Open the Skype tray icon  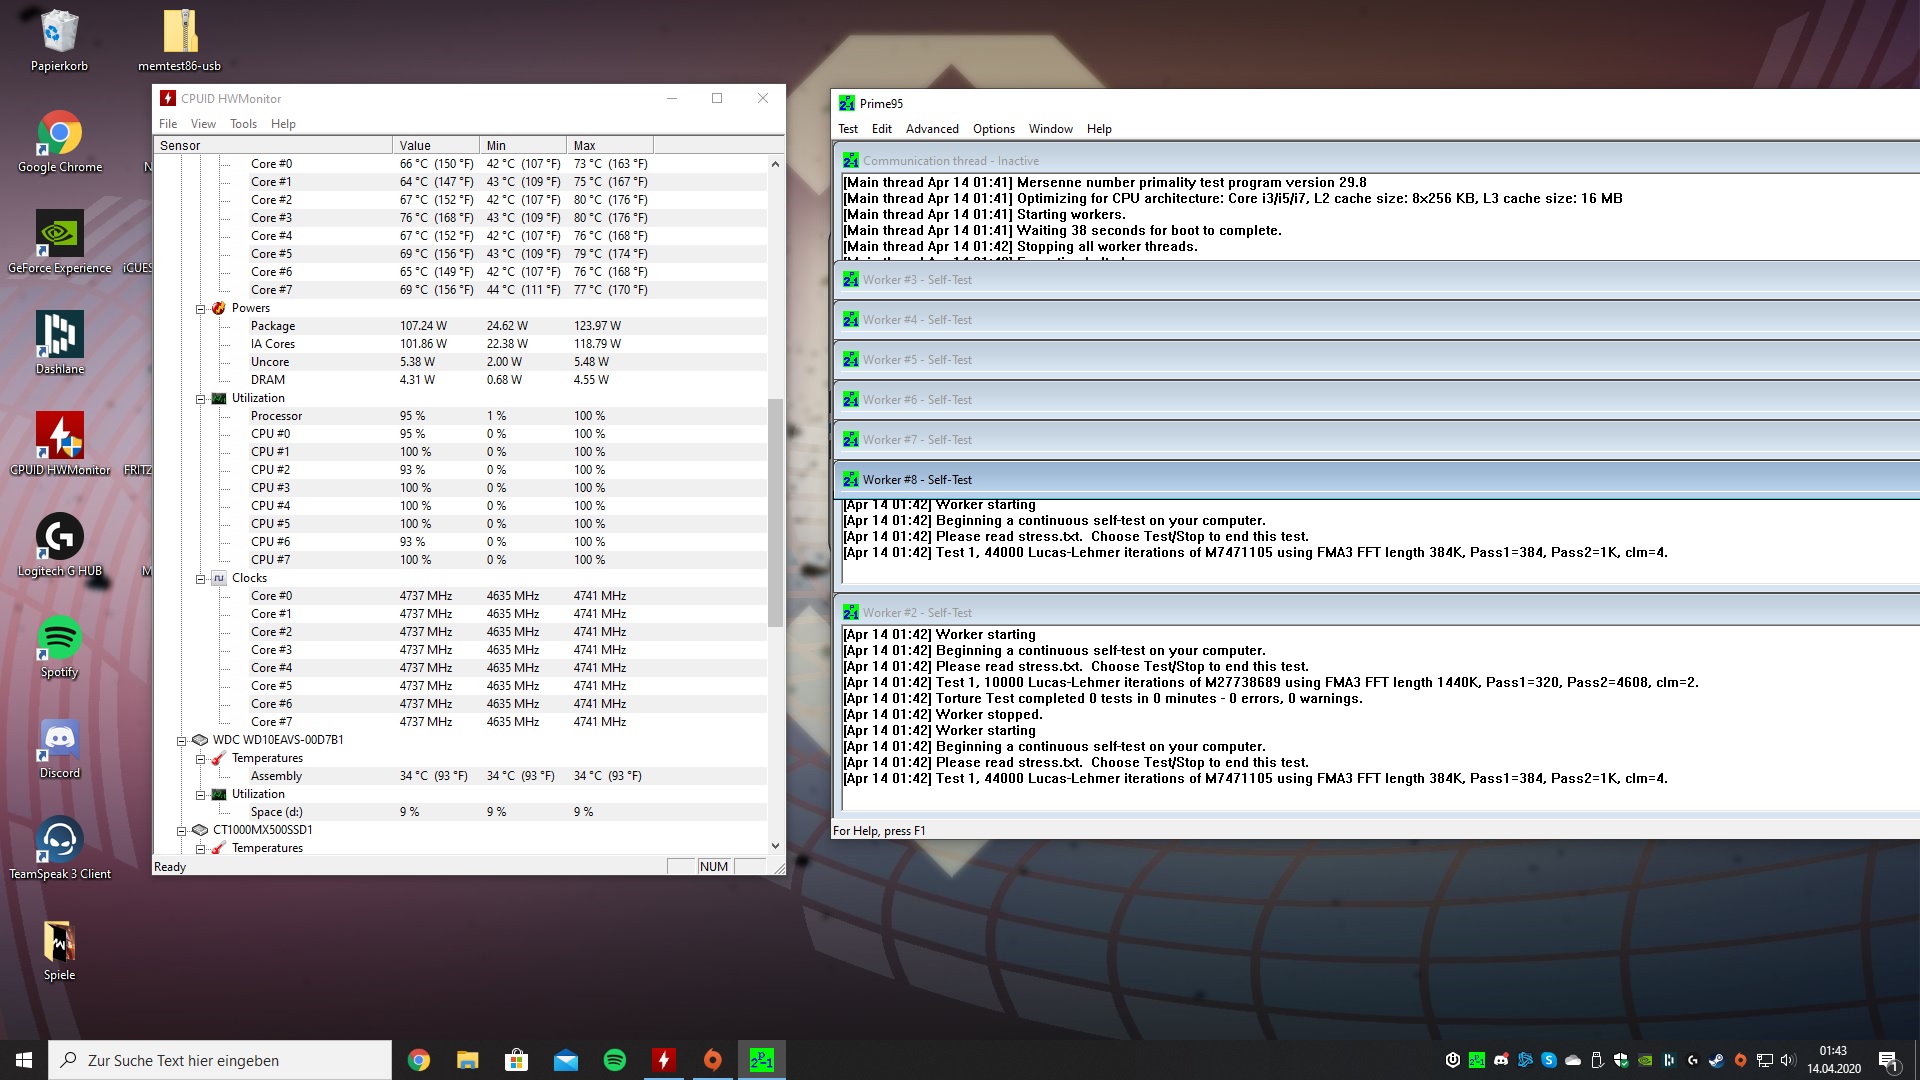(x=1549, y=1060)
